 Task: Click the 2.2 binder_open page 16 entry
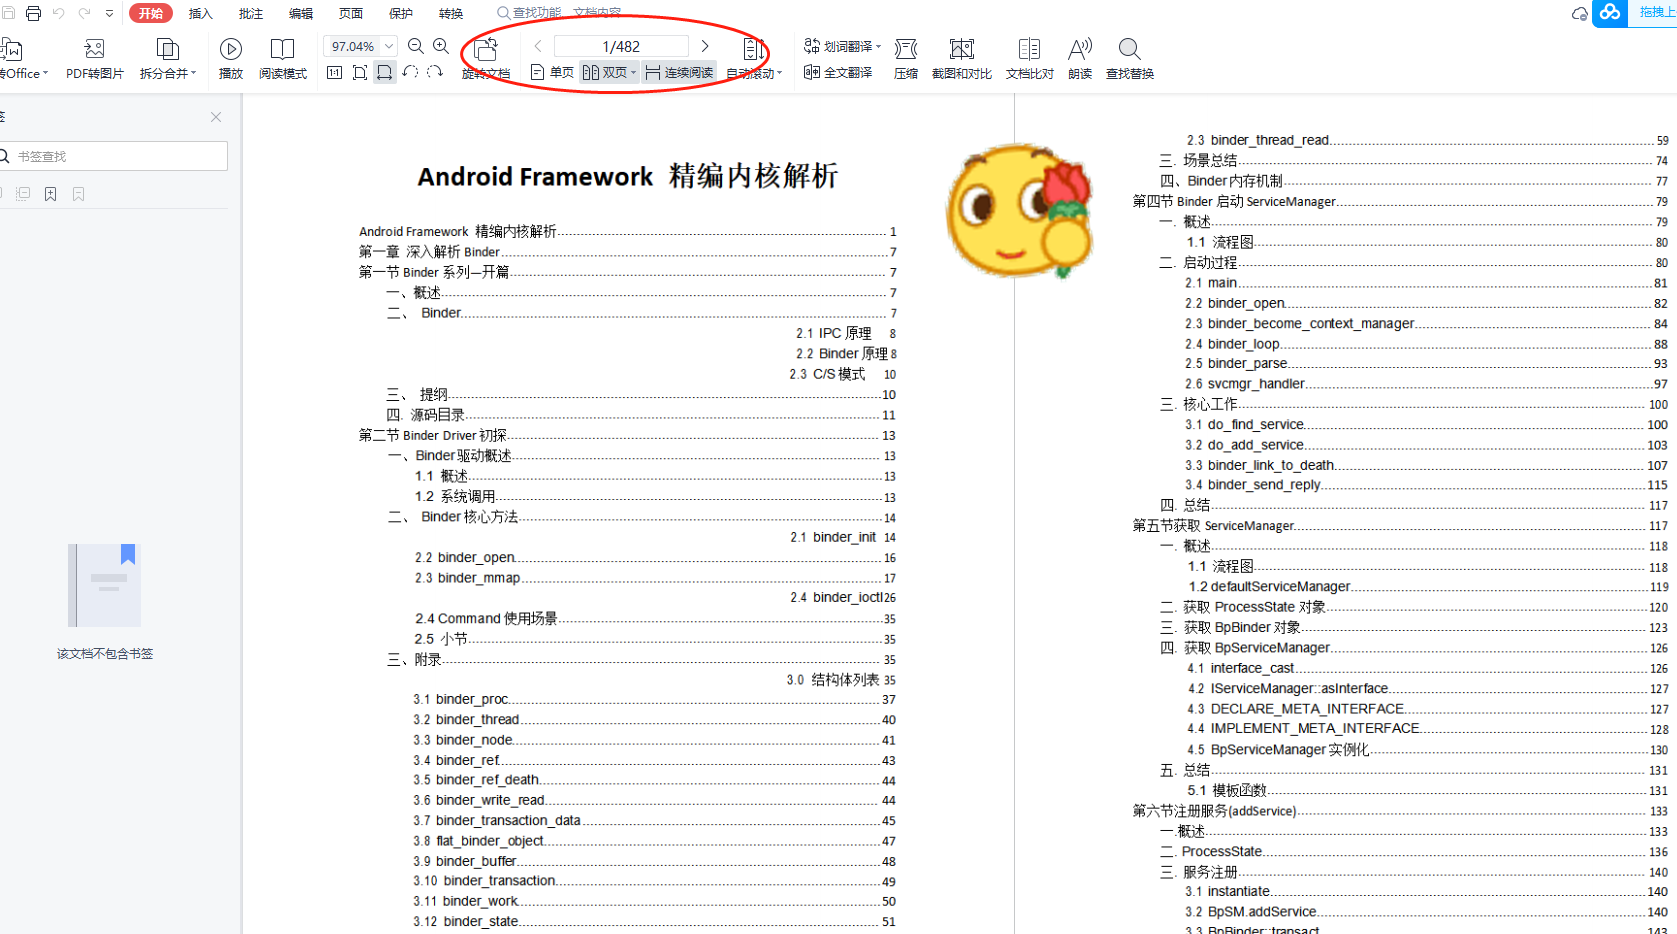coord(655,557)
